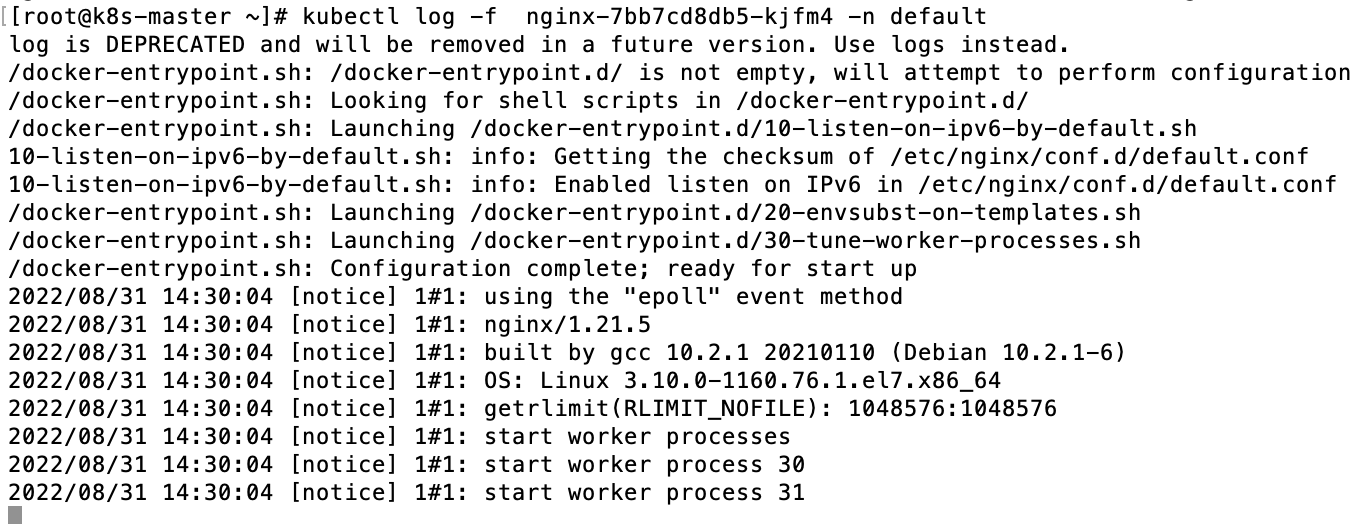Click the gcc 10.2.1 build info text

coord(680,352)
